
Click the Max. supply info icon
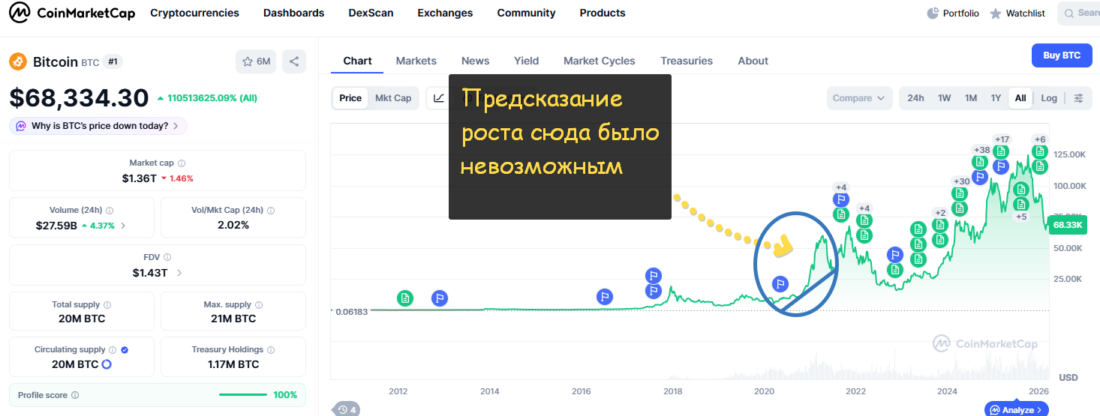(259, 305)
